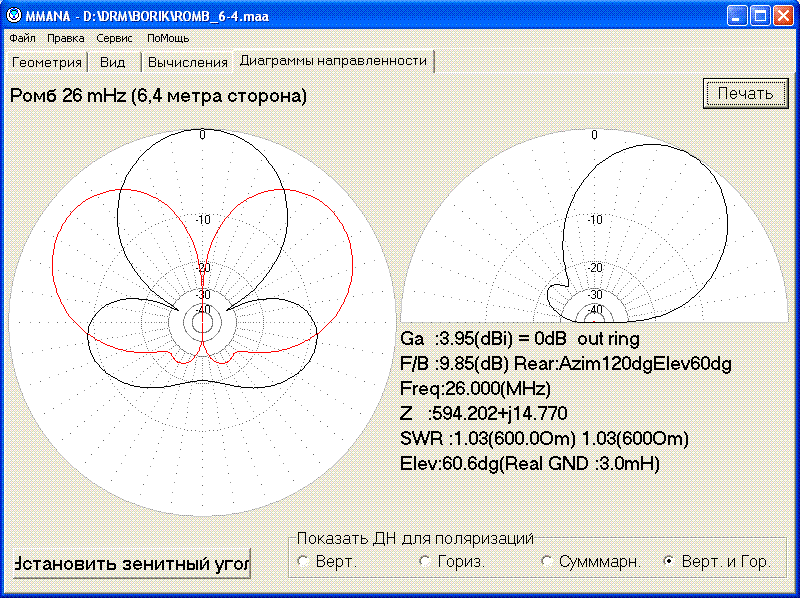Open the Файл menu
Viewport: 800px width, 598px height.
pos(22,38)
